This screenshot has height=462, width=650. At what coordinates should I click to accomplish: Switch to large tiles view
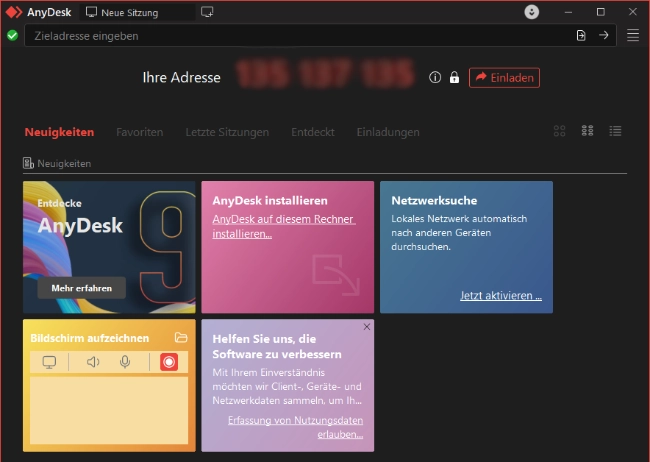point(560,131)
